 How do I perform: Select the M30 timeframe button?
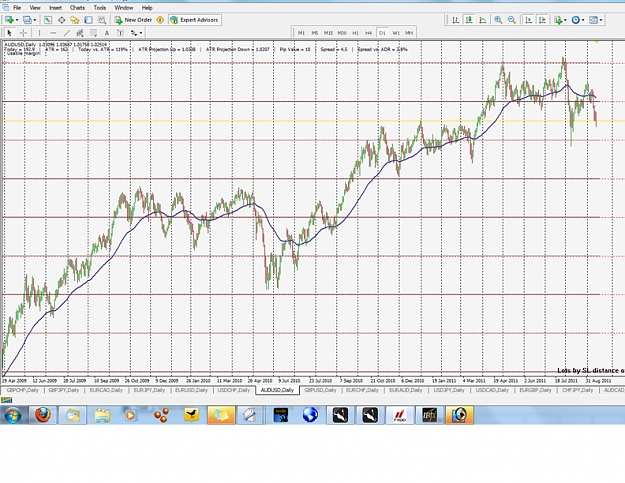[342, 33]
